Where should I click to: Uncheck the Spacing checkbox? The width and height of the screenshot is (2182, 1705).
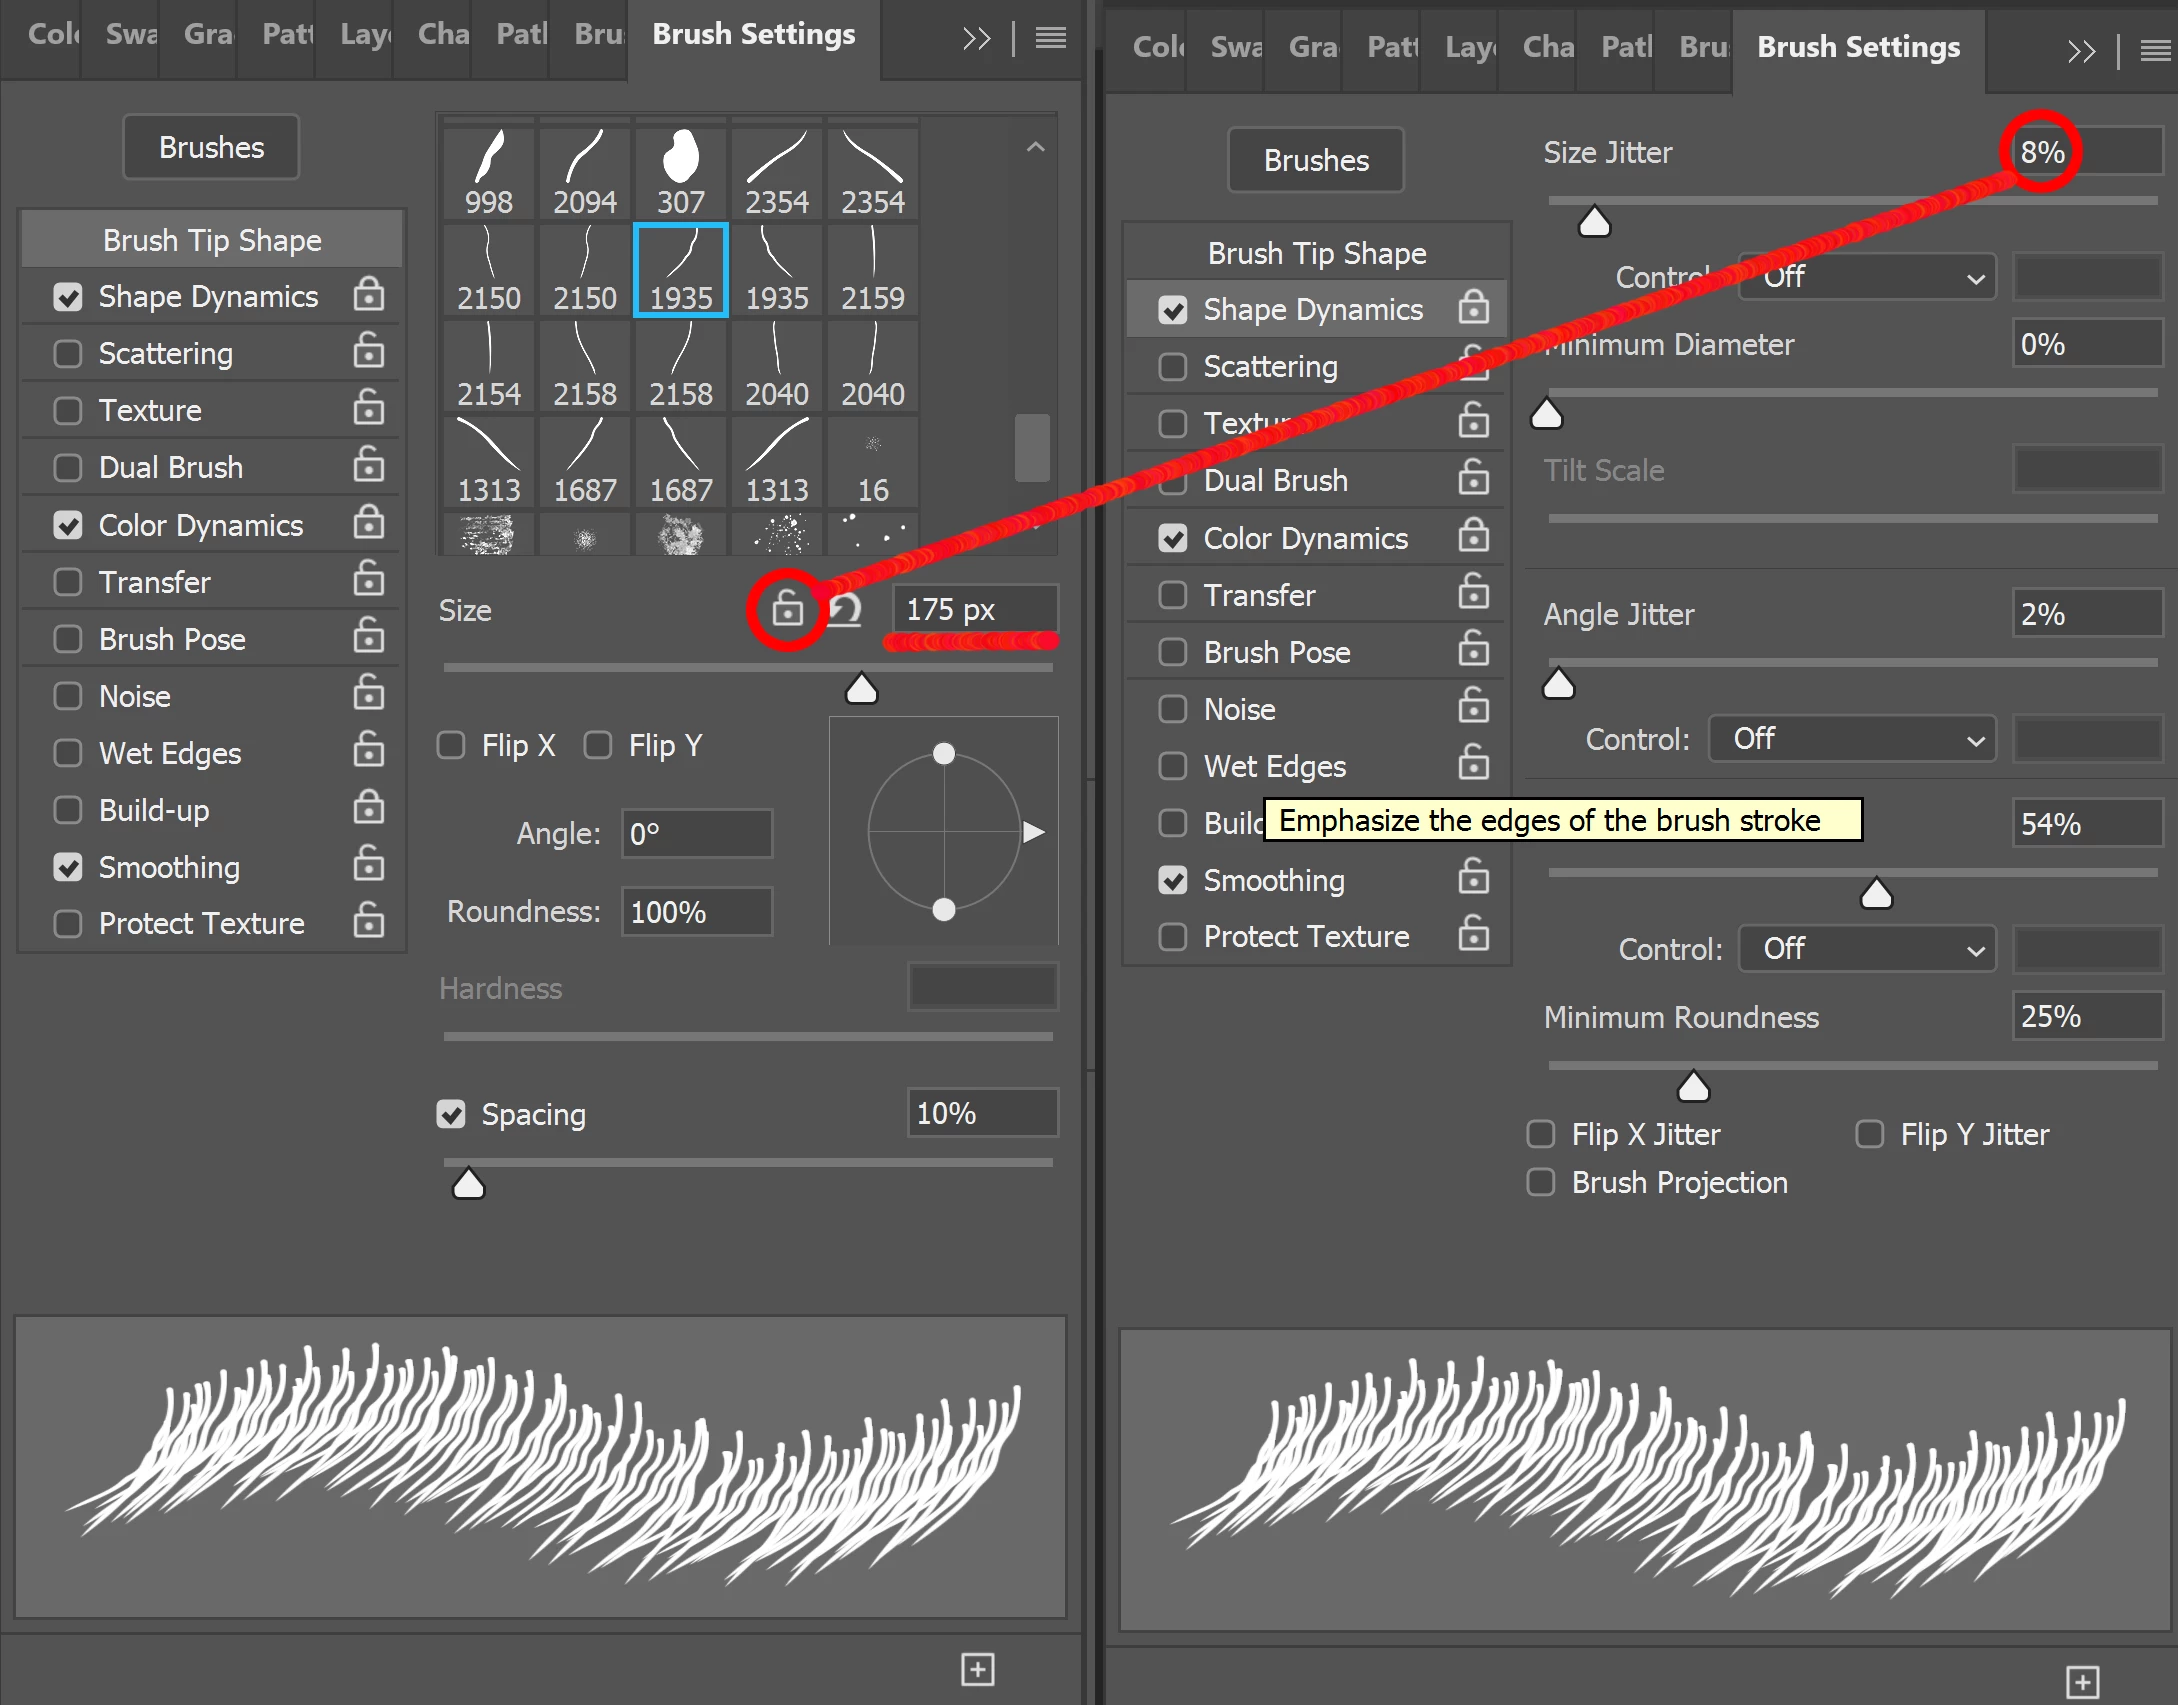452,1114
